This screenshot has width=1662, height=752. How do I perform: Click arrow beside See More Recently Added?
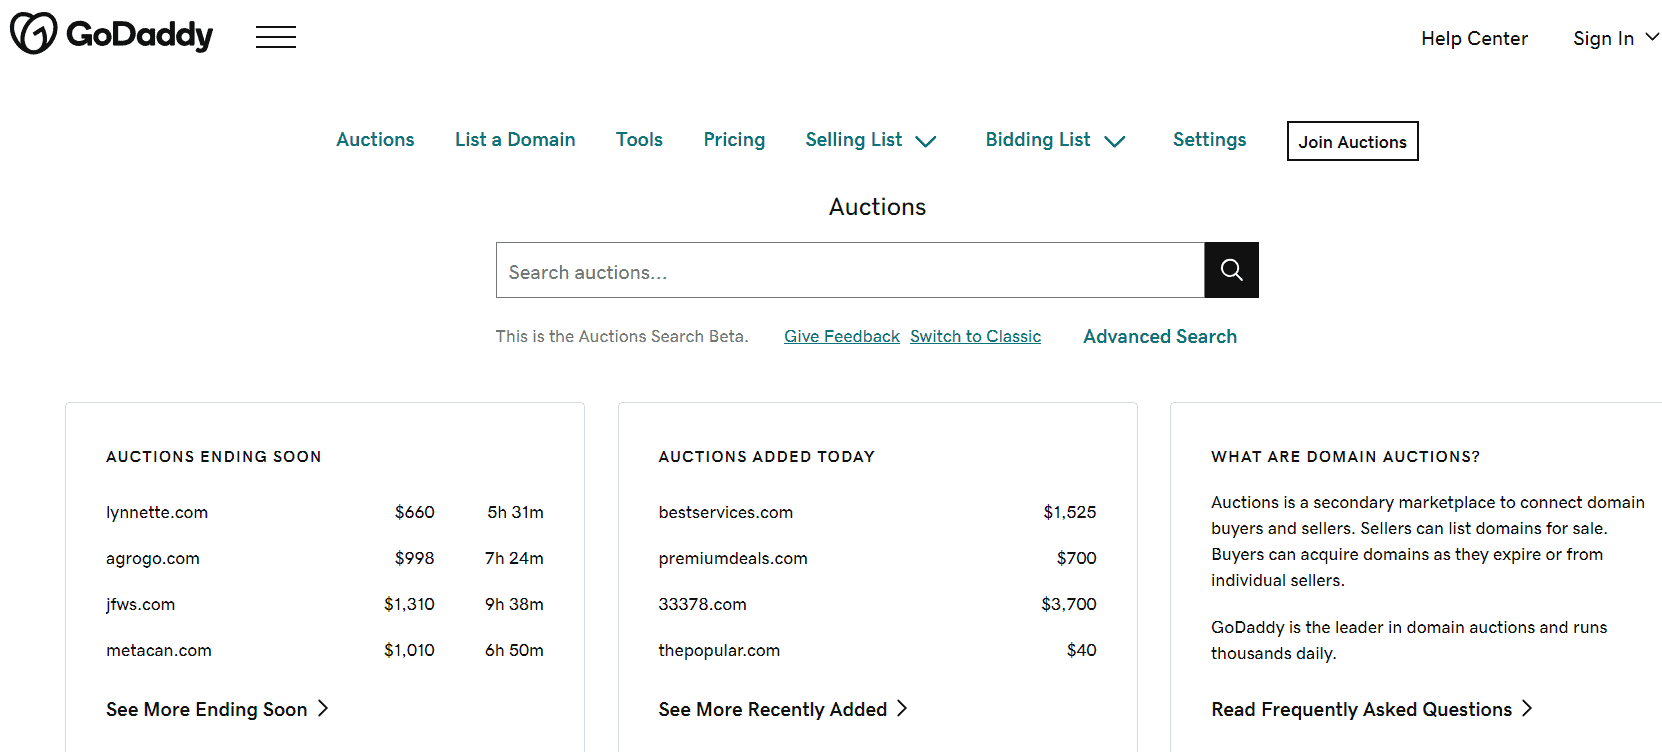(902, 708)
